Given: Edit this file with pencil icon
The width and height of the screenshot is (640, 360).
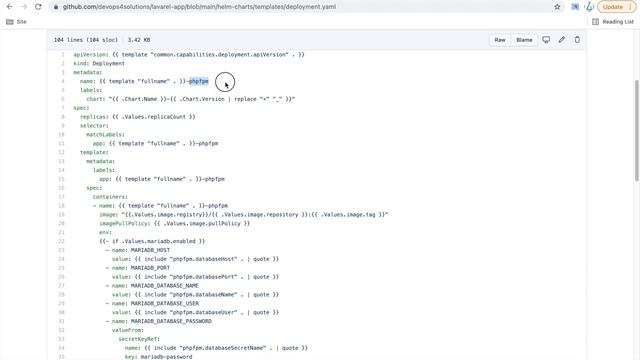Looking at the screenshot, I should click(x=562, y=40).
